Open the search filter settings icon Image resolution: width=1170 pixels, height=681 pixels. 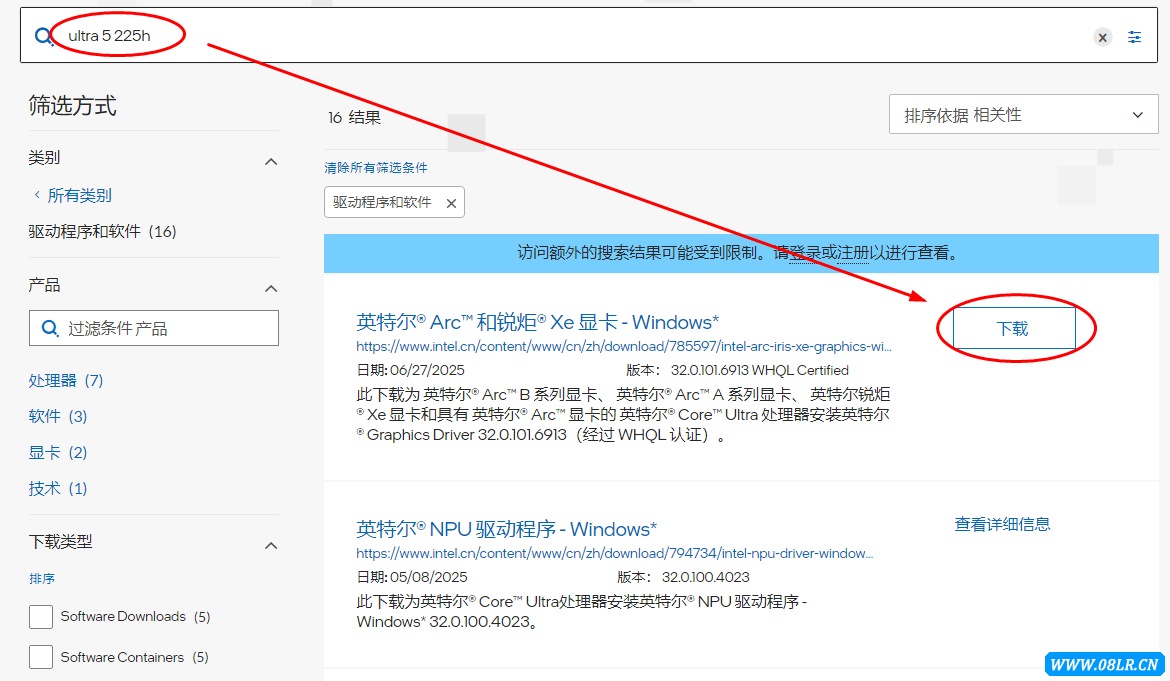tap(1134, 37)
